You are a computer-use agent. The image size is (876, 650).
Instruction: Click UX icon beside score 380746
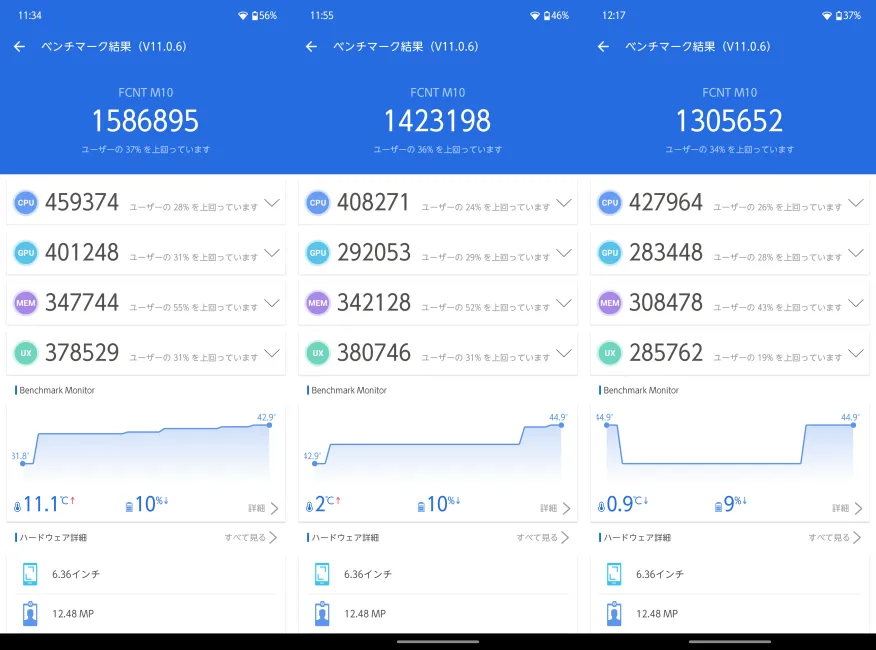[318, 353]
